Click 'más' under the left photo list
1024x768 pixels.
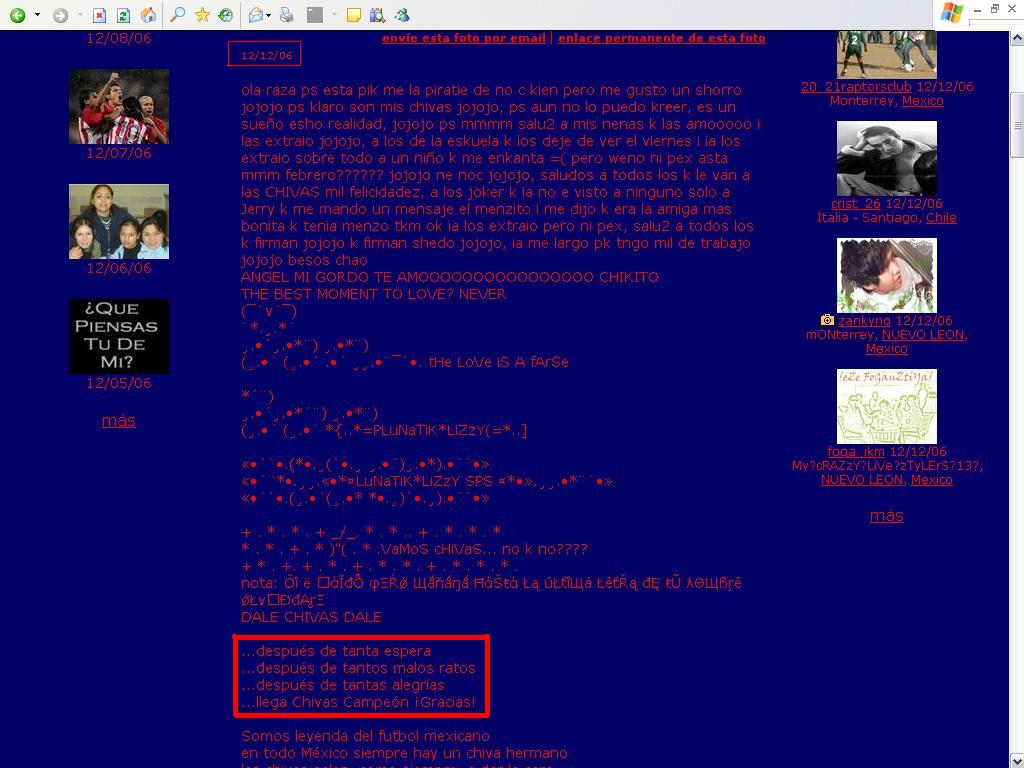pos(118,421)
